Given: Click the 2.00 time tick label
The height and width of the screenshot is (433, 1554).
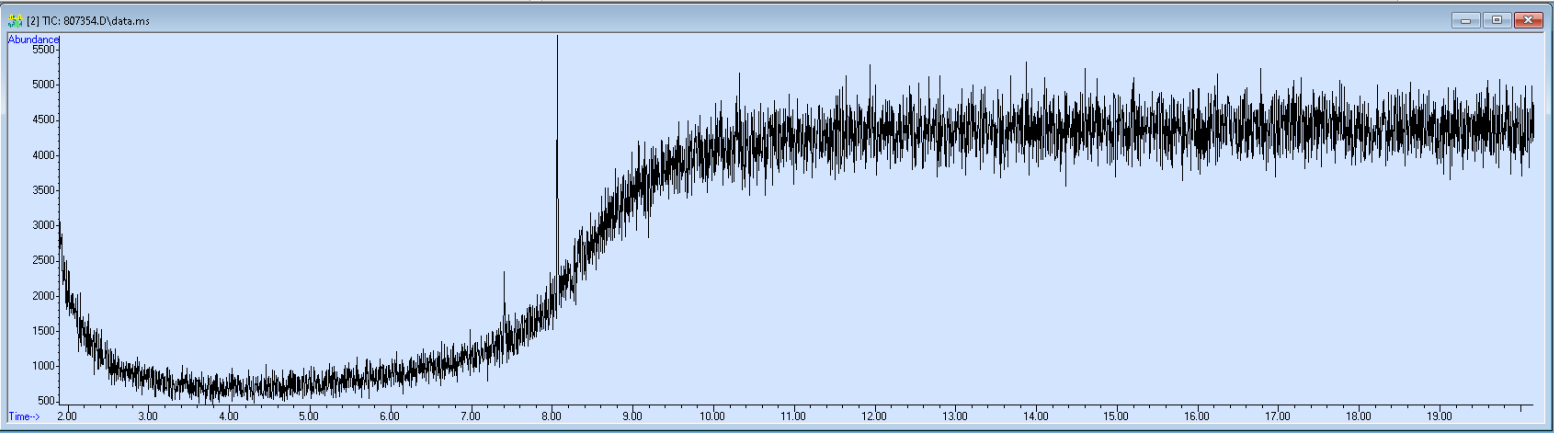Looking at the screenshot, I should [x=66, y=415].
